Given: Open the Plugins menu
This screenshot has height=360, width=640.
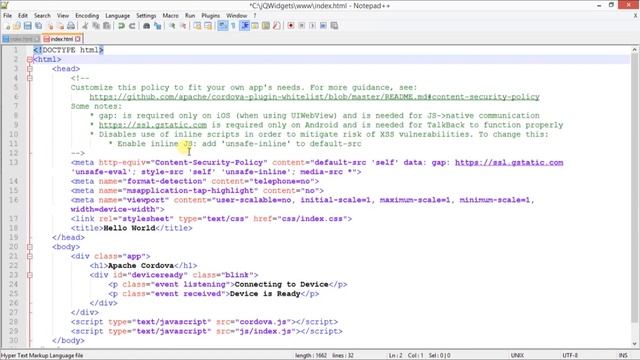Looking at the screenshot, I should click(211, 16).
